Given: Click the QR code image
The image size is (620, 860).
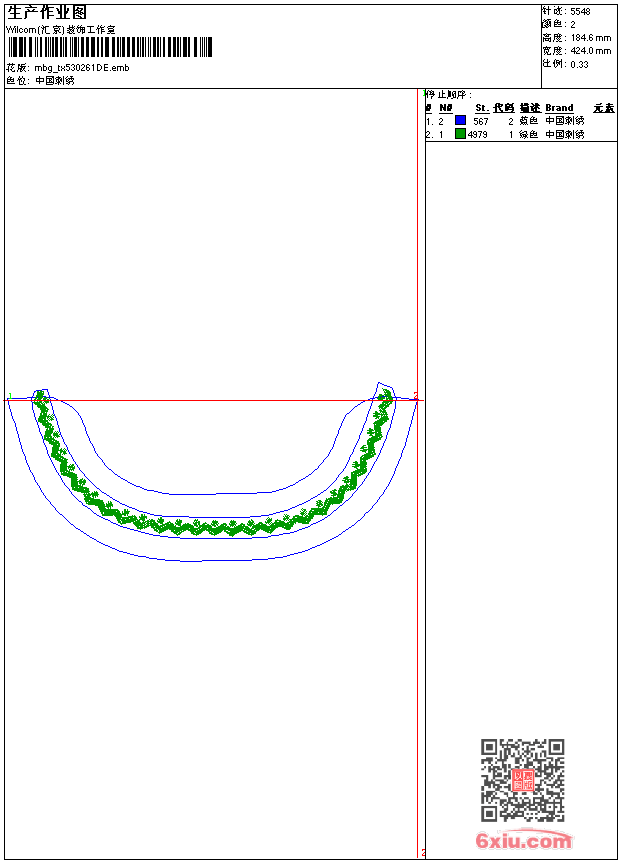Looking at the screenshot, I should coord(522,779).
